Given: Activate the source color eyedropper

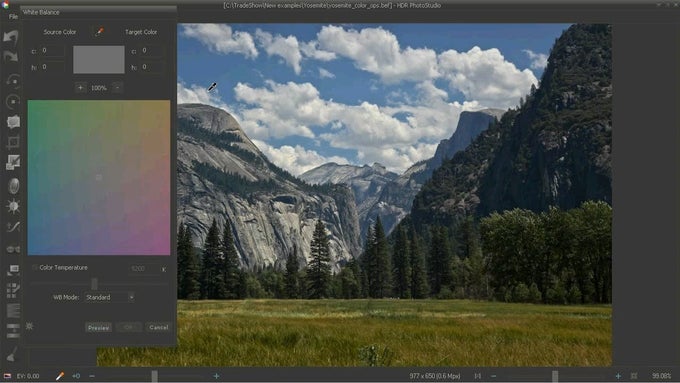Looking at the screenshot, I should tap(100, 31).
